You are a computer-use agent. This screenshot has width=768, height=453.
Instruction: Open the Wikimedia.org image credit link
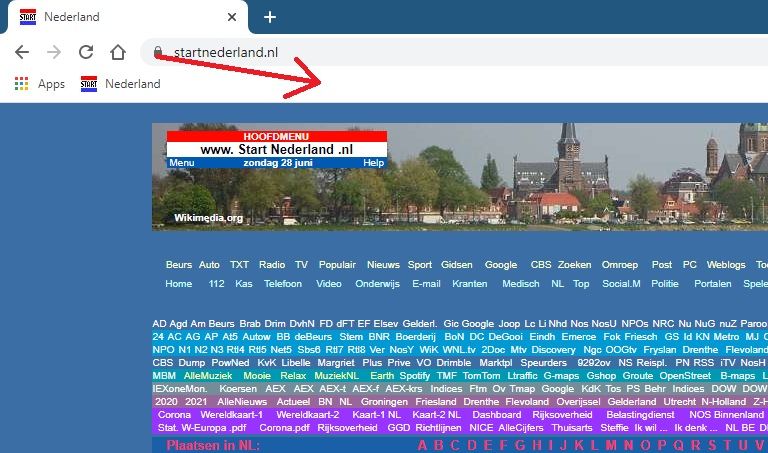coord(208,218)
